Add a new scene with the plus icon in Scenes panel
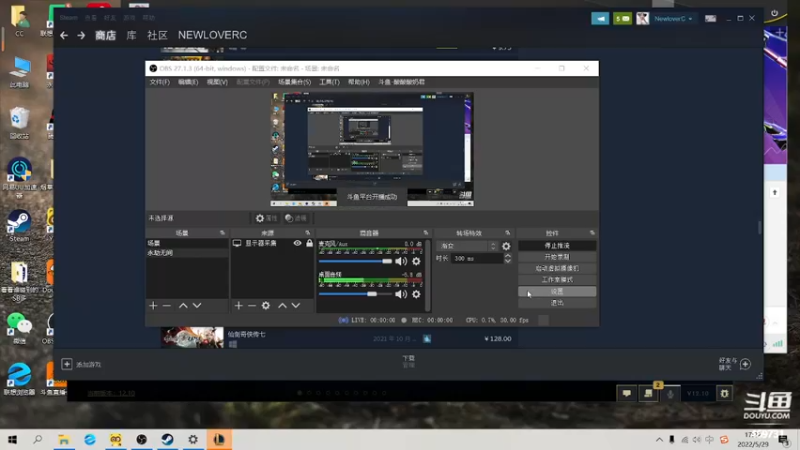This screenshot has width=800, height=450. tap(153, 306)
